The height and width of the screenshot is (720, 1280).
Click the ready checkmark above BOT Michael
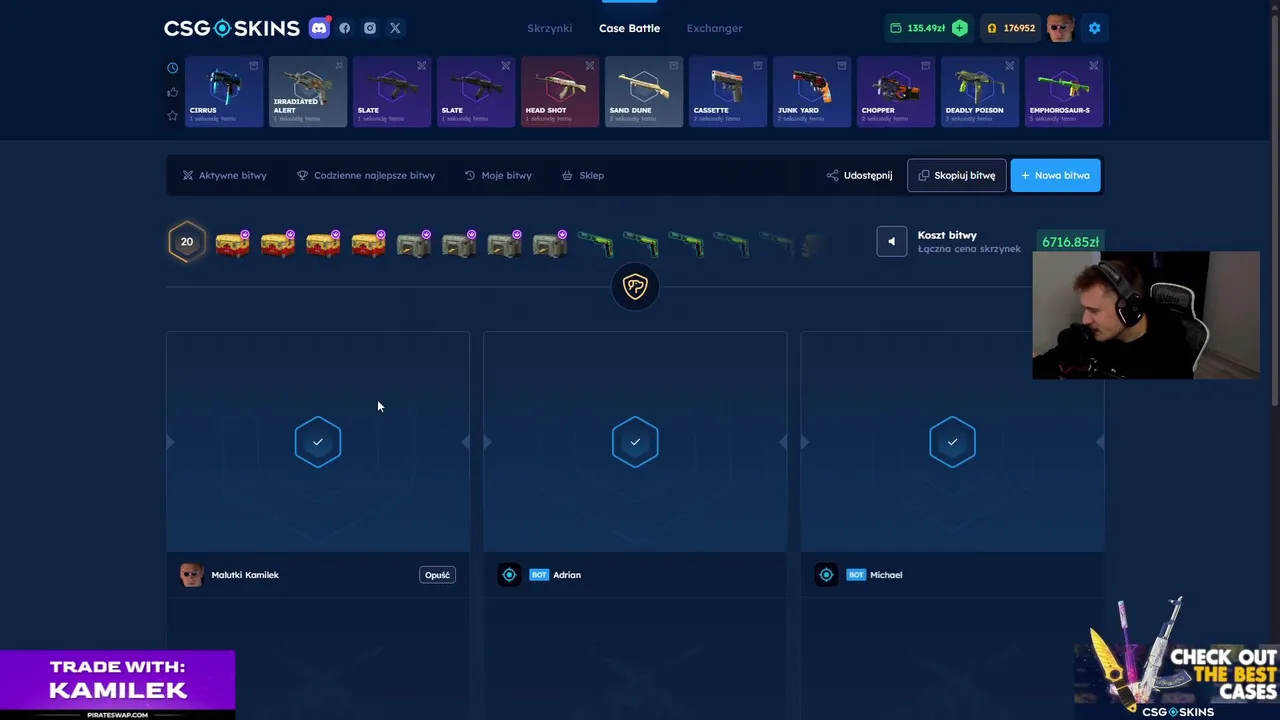952,442
